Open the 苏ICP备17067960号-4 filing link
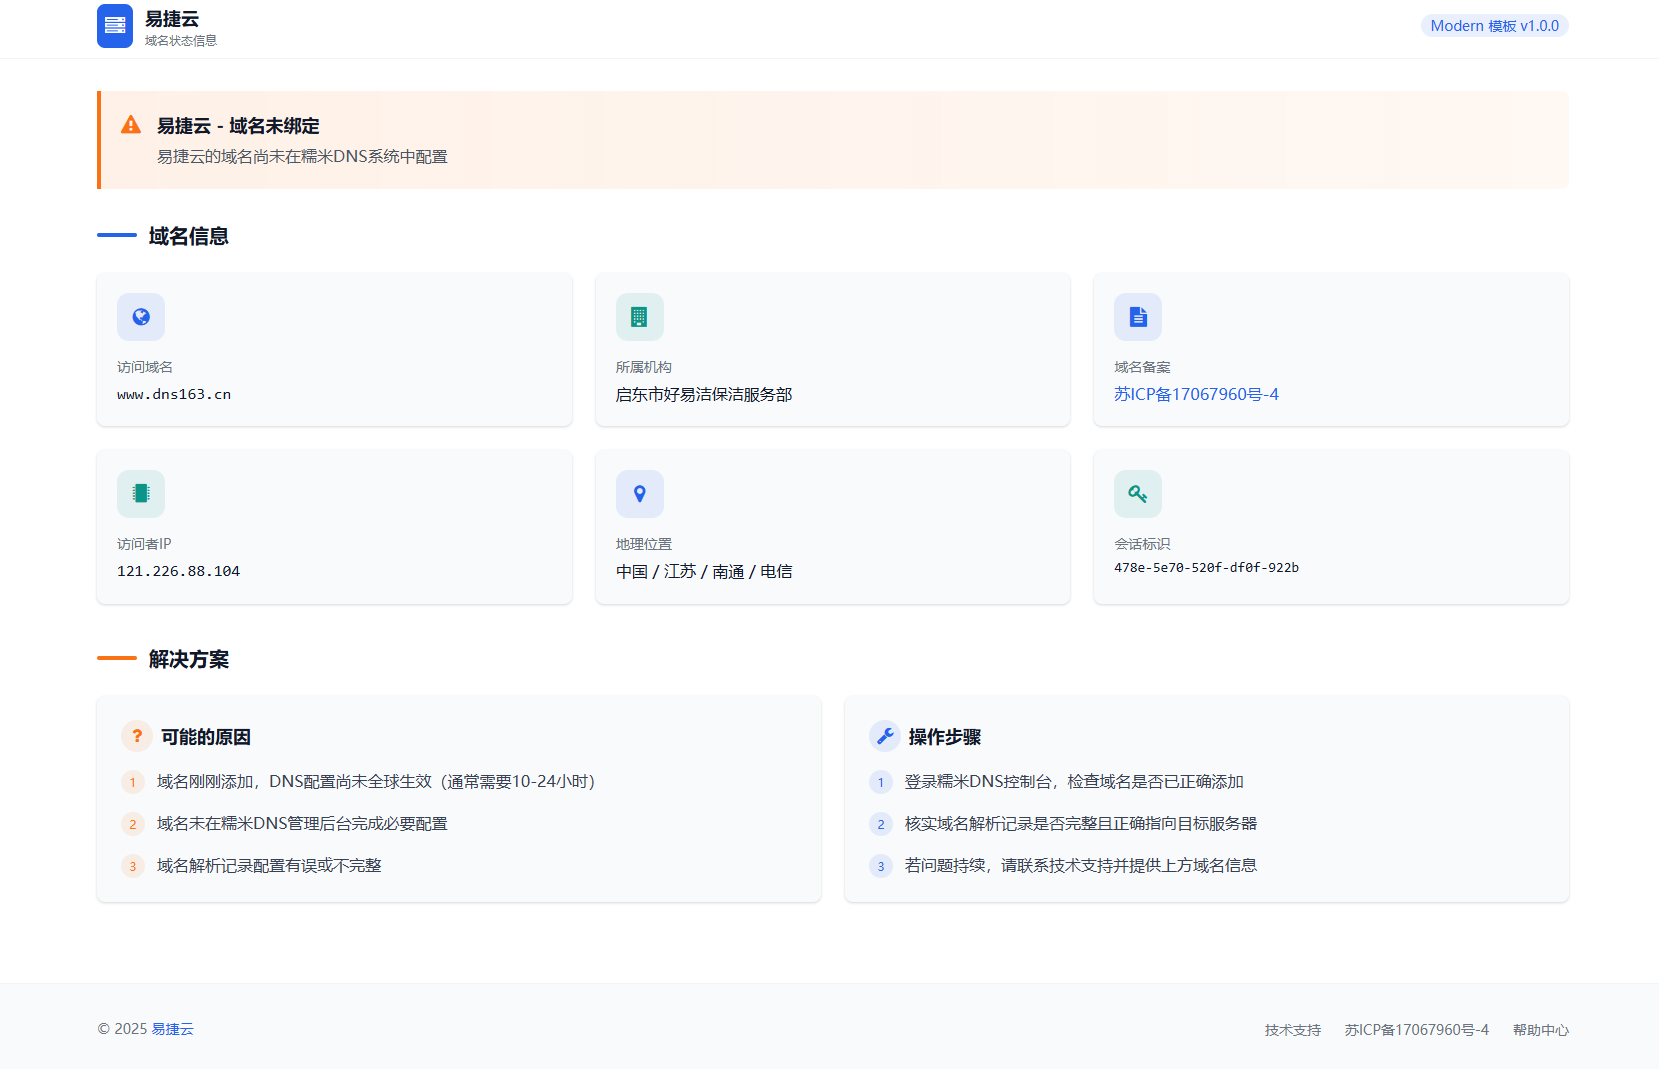The height and width of the screenshot is (1069, 1659). click(x=1196, y=394)
